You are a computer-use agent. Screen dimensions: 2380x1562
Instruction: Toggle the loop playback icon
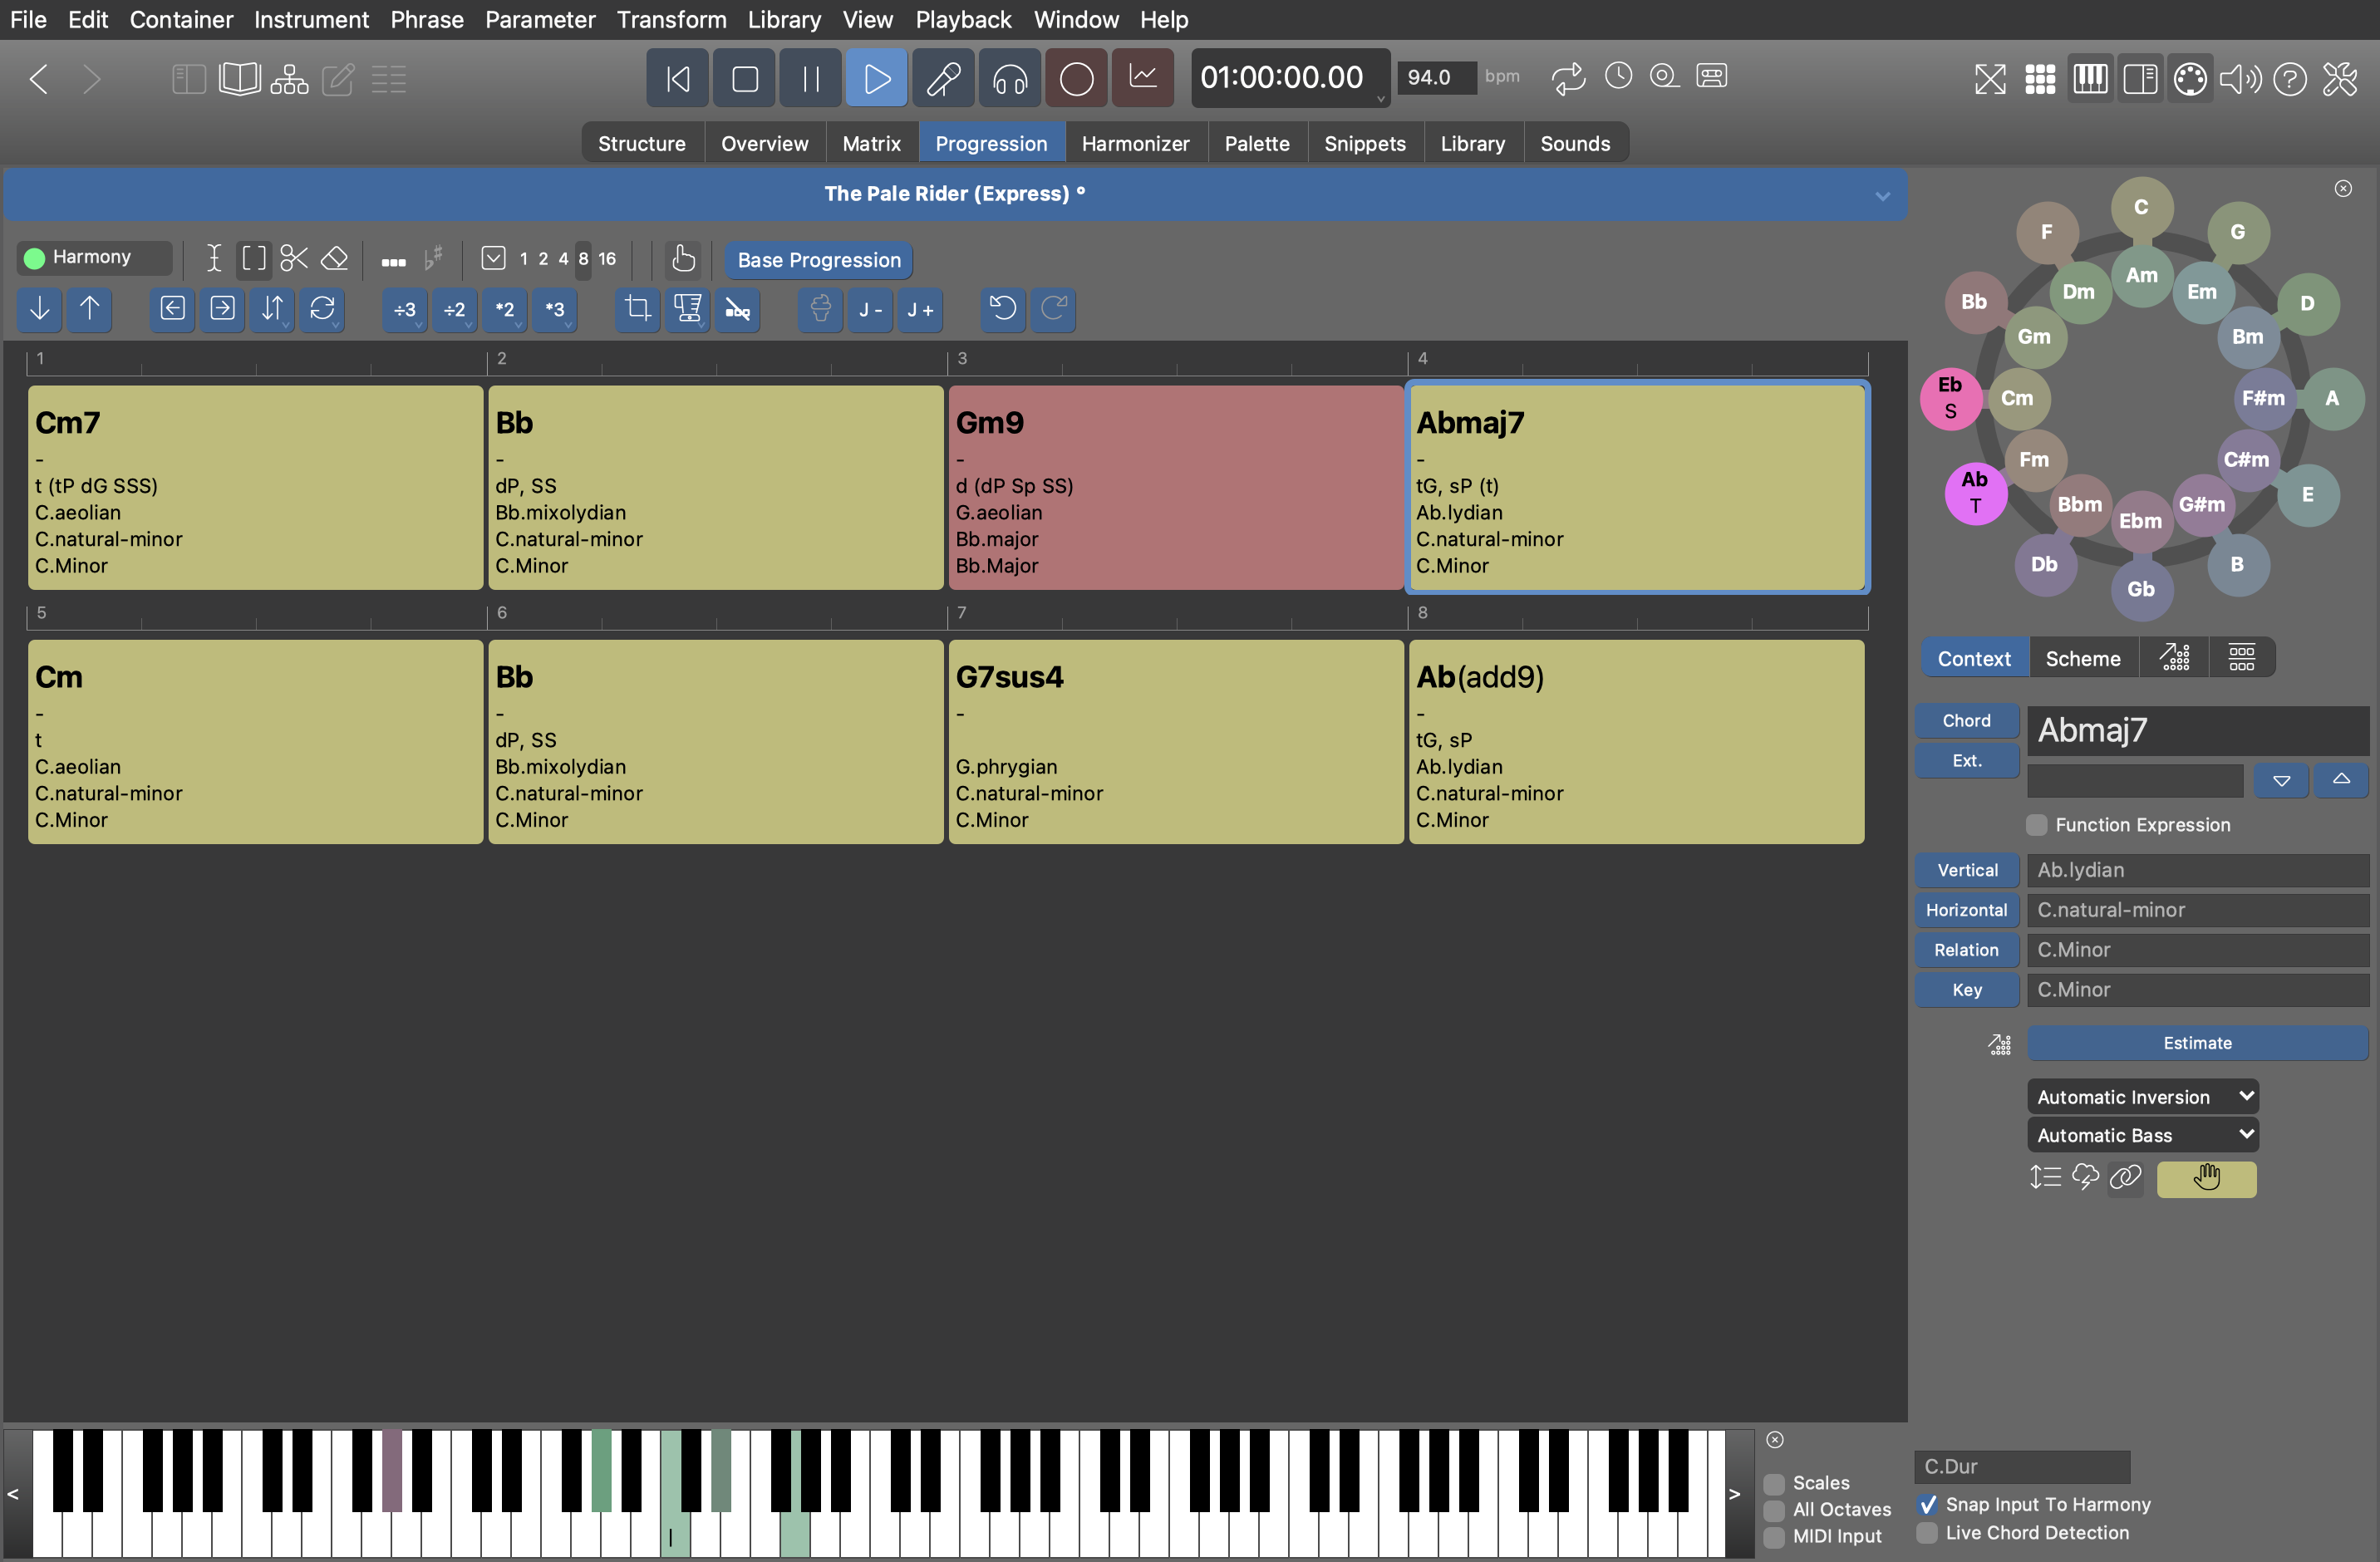pyautogui.click(x=1568, y=78)
